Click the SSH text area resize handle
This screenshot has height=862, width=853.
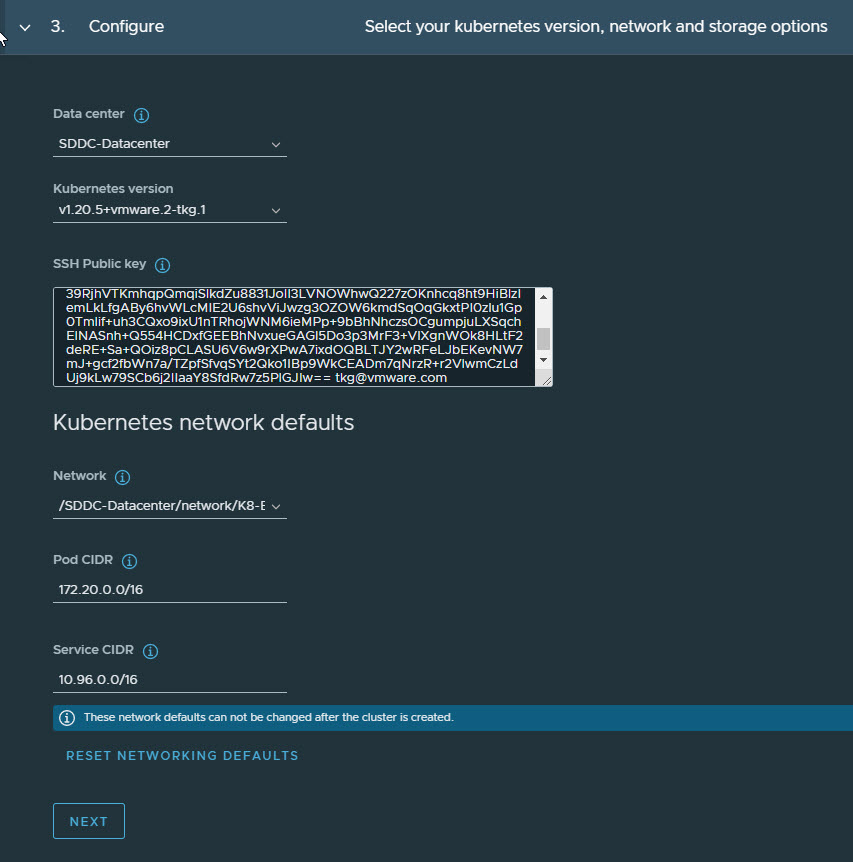[x=546, y=380]
